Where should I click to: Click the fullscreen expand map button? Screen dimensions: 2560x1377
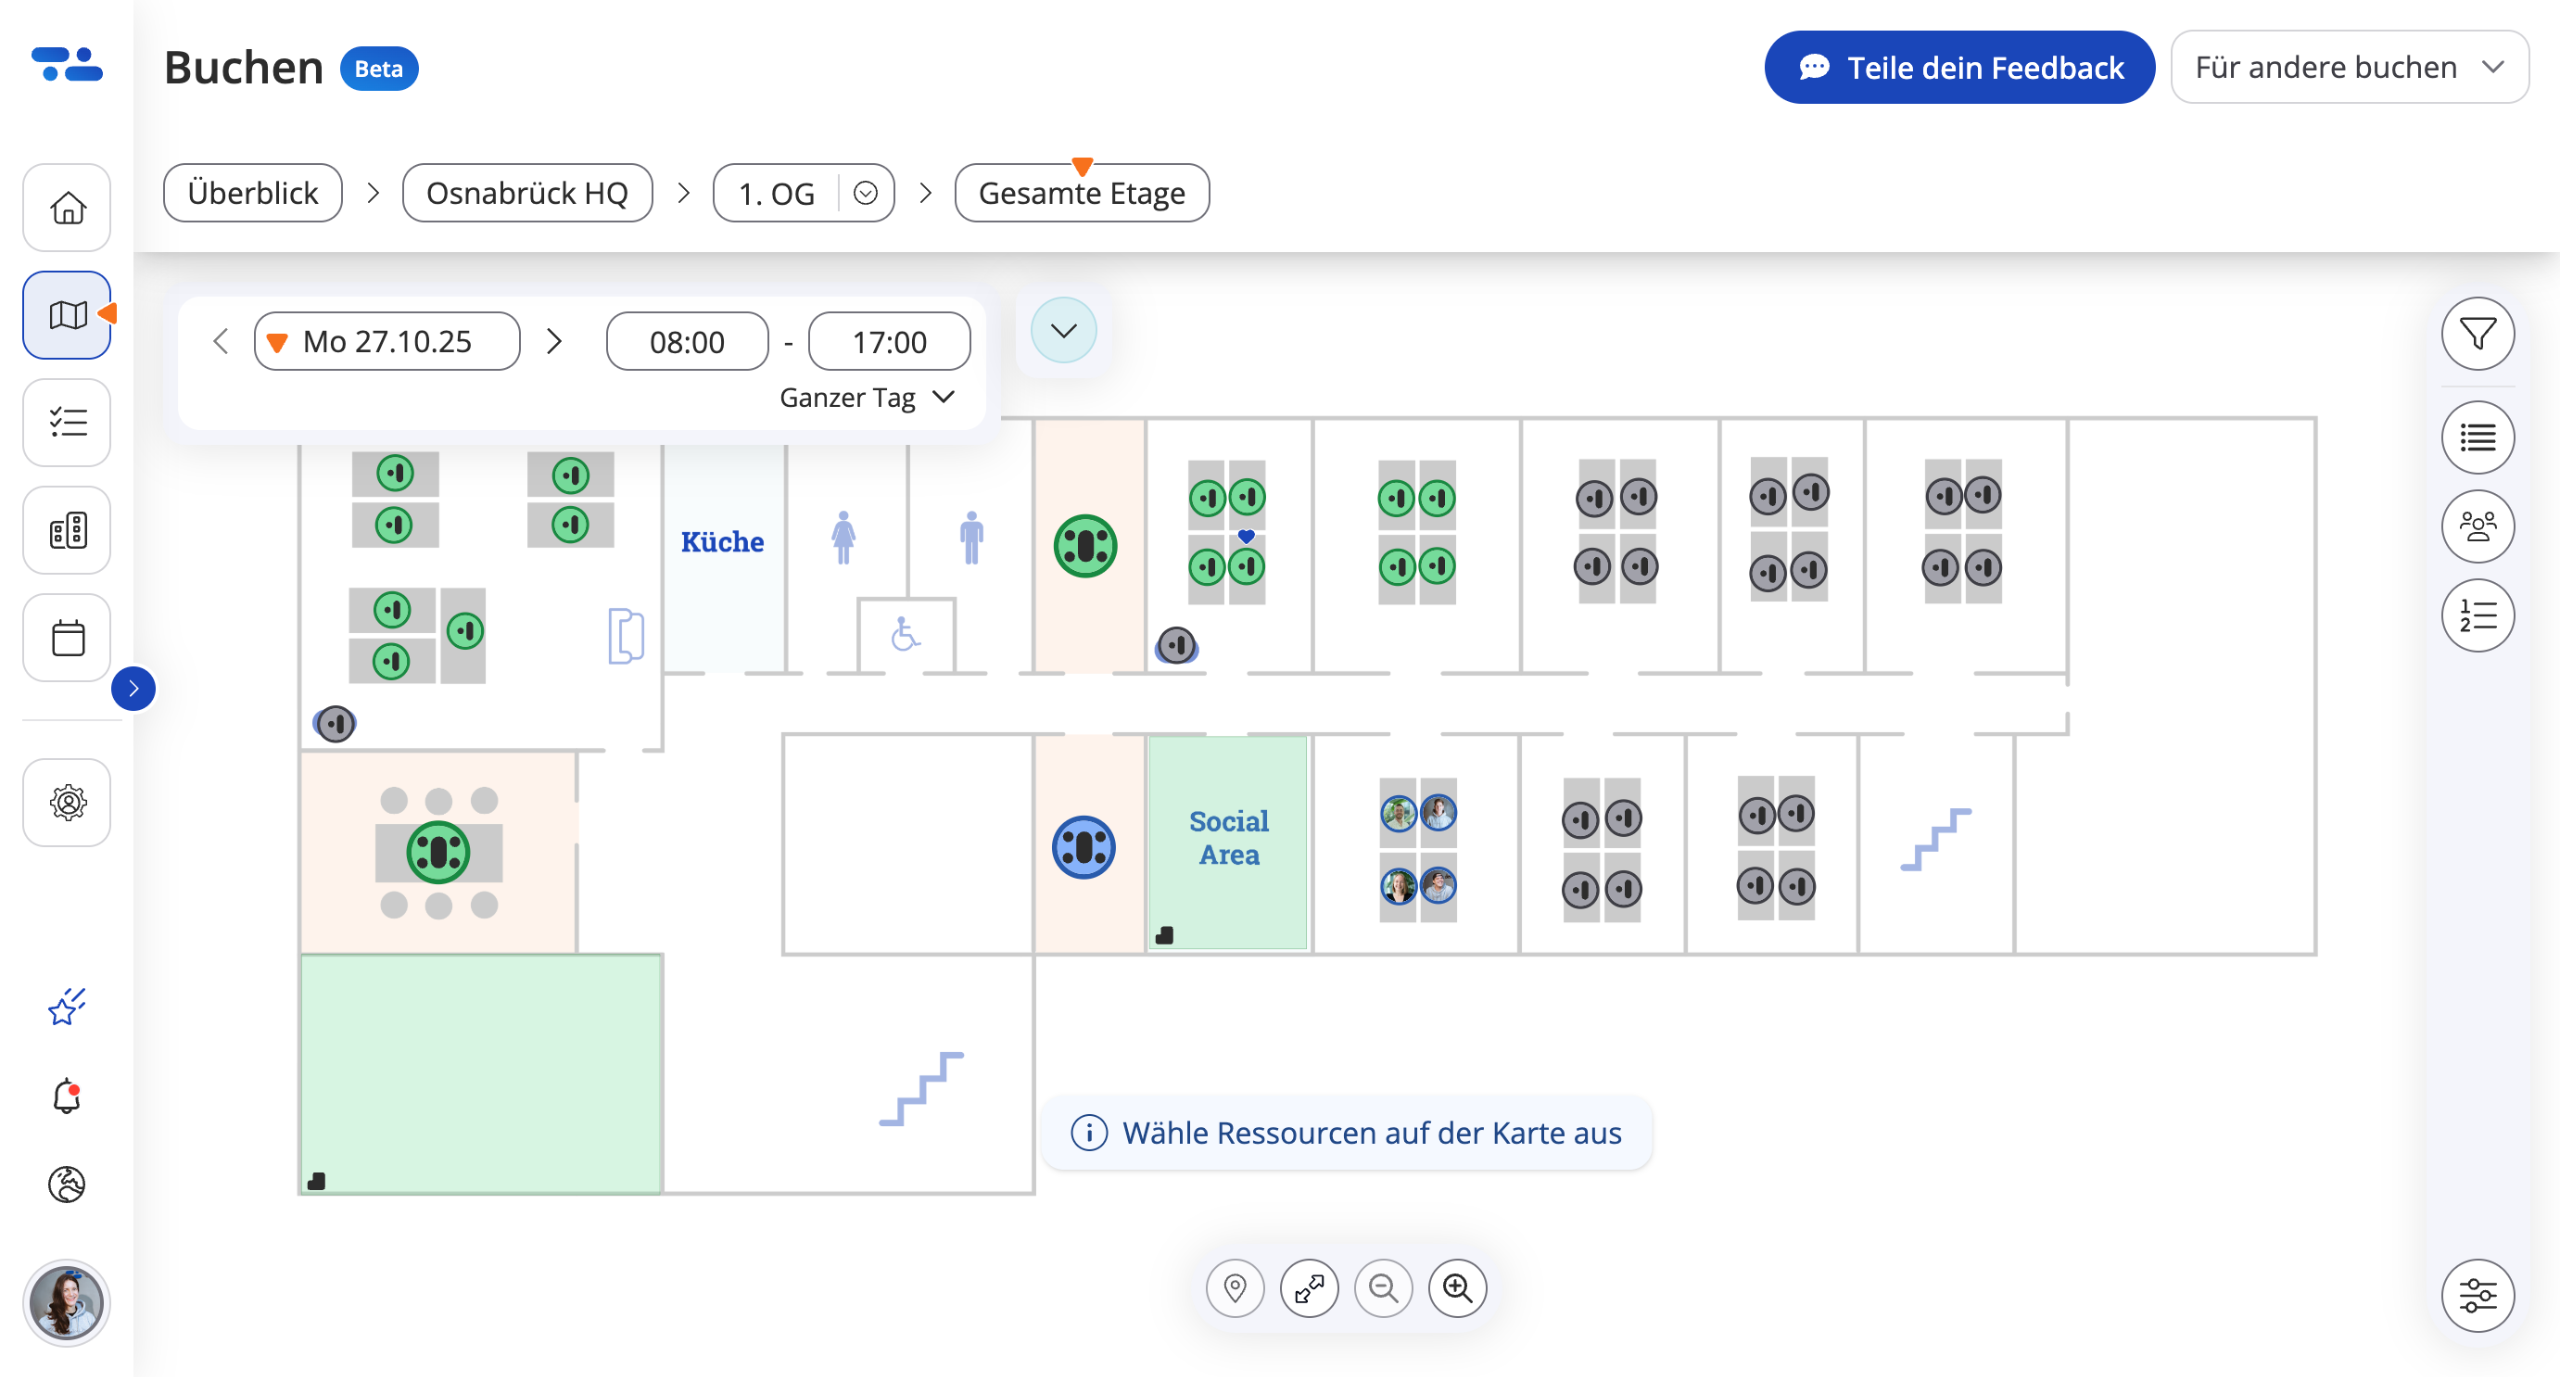[x=1309, y=1288]
